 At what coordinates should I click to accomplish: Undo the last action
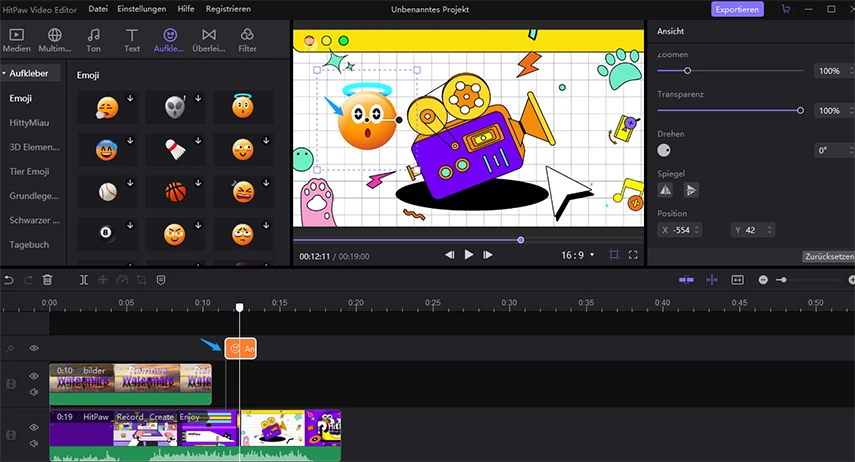click(9, 280)
